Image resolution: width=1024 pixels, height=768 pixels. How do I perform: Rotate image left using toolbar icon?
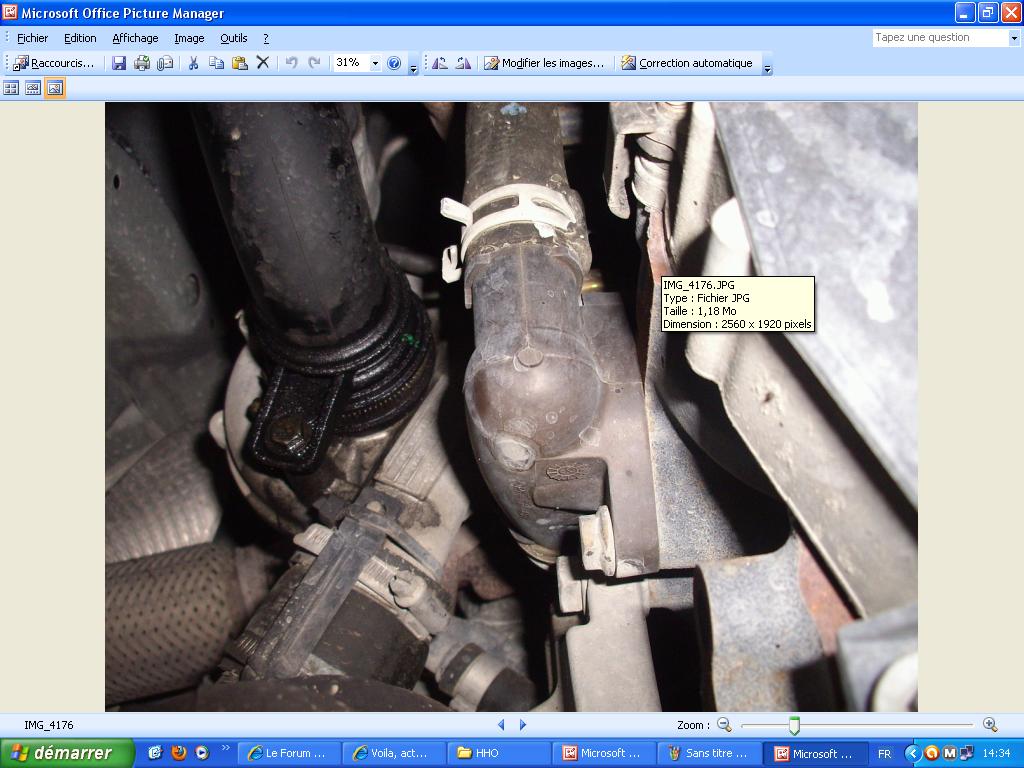pos(439,63)
